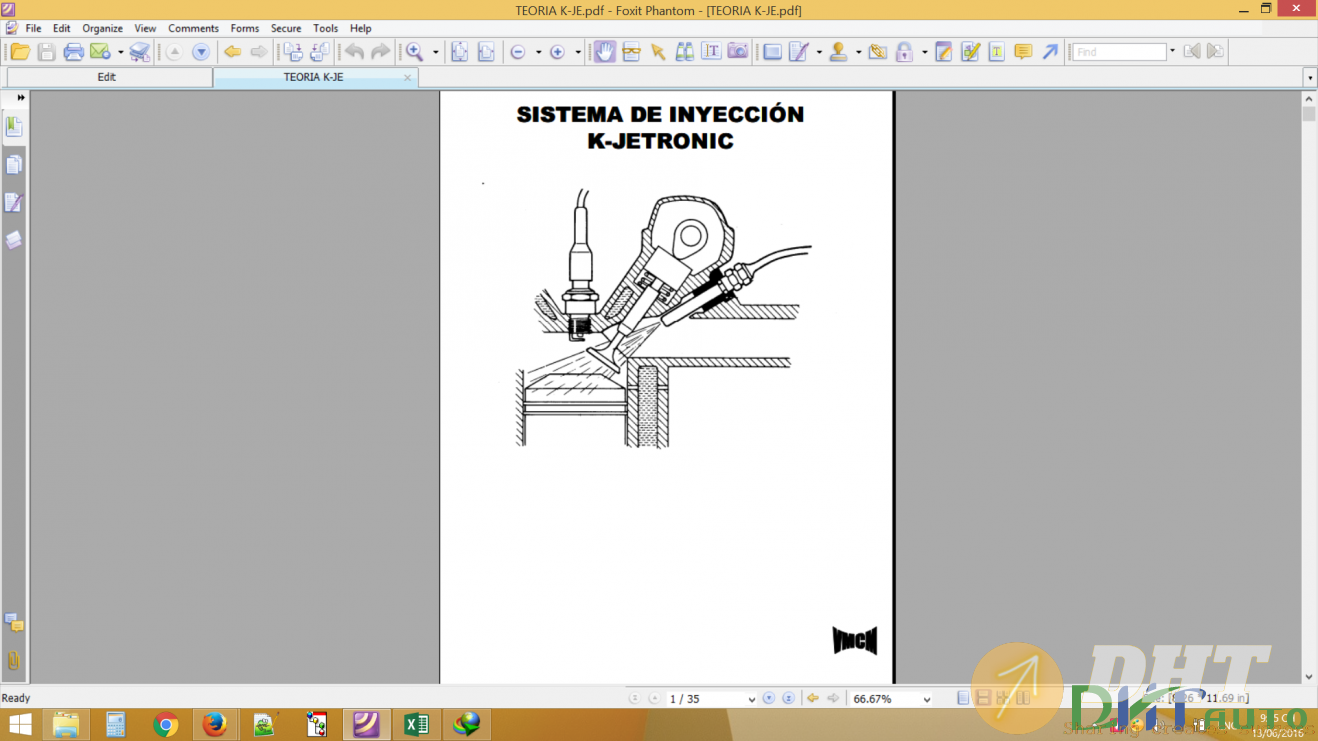
Task: Select the Select Text tool
Action: (x=711, y=52)
